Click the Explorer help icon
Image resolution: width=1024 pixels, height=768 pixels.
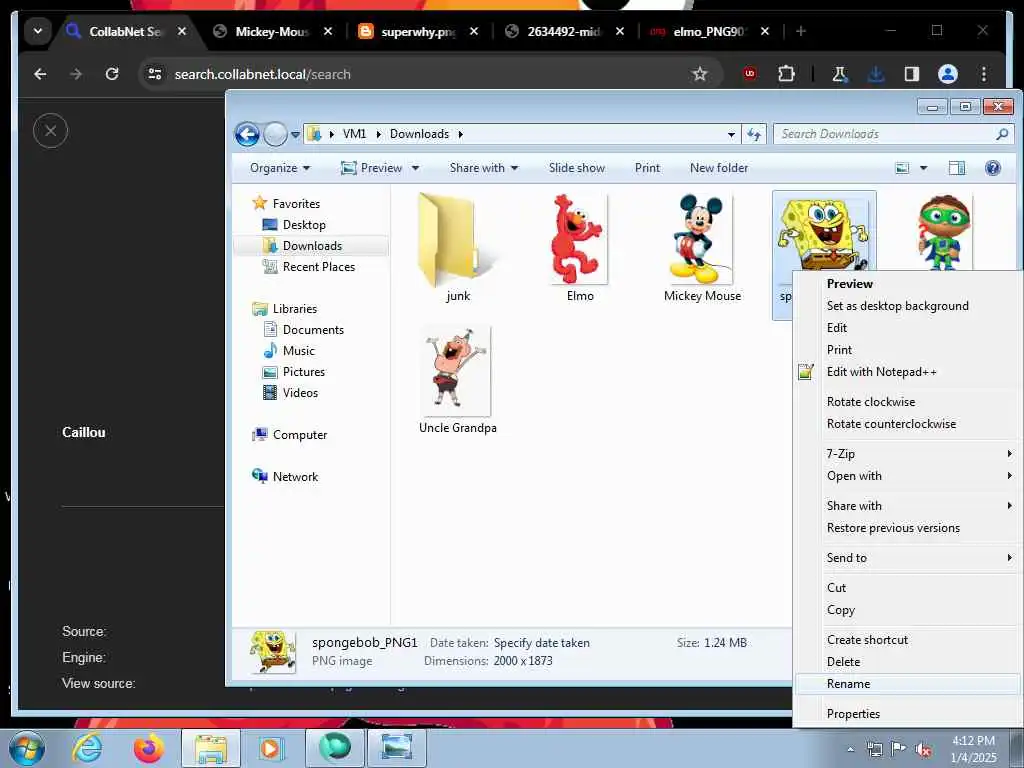993,168
